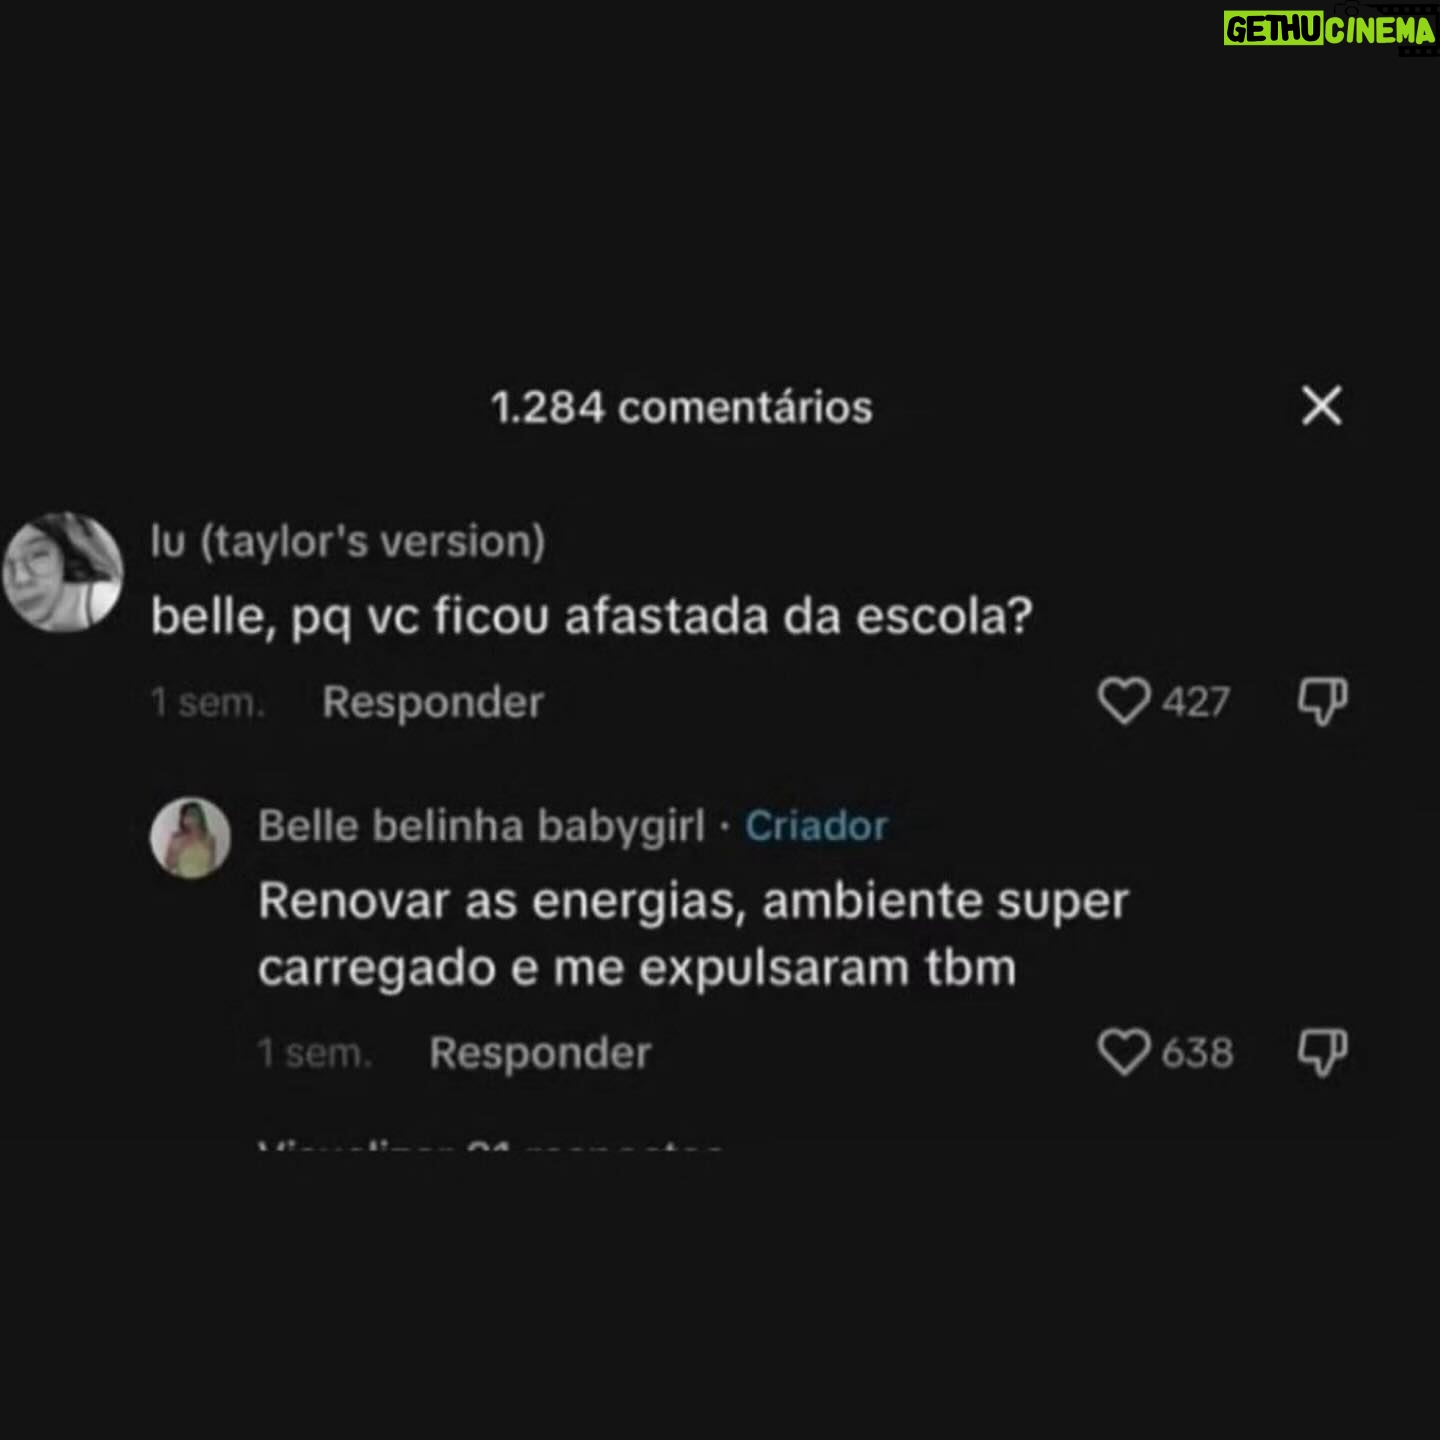Screen dimensions: 1440x1440
Task: Like Belle's reply with the heart icon
Action: click(1124, 1052)
